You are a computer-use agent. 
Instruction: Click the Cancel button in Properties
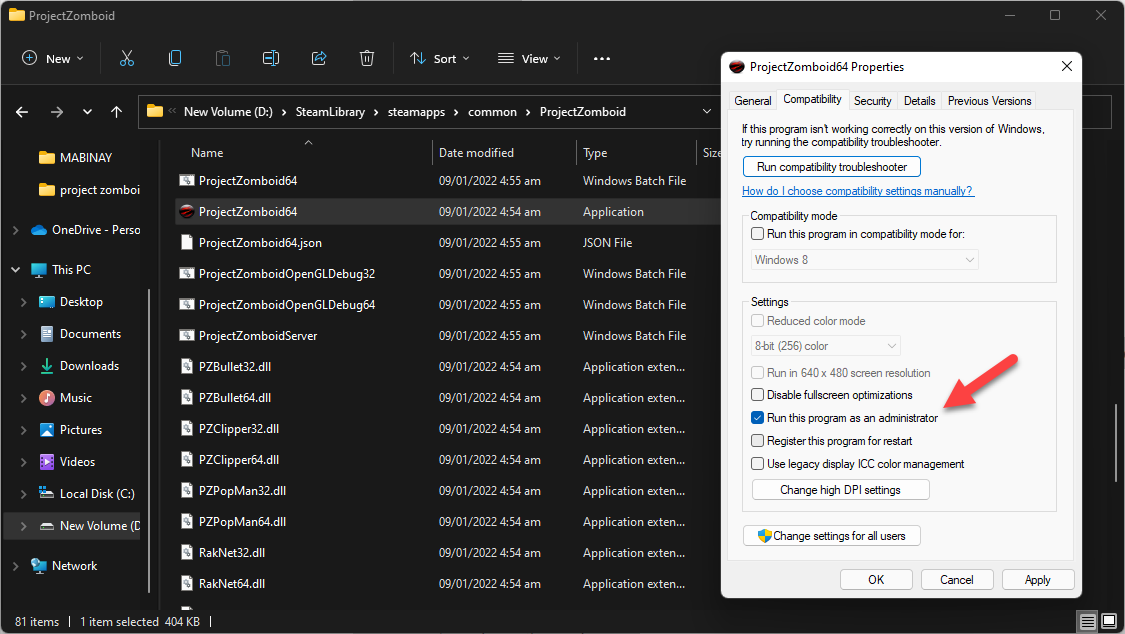coord(957,579)
